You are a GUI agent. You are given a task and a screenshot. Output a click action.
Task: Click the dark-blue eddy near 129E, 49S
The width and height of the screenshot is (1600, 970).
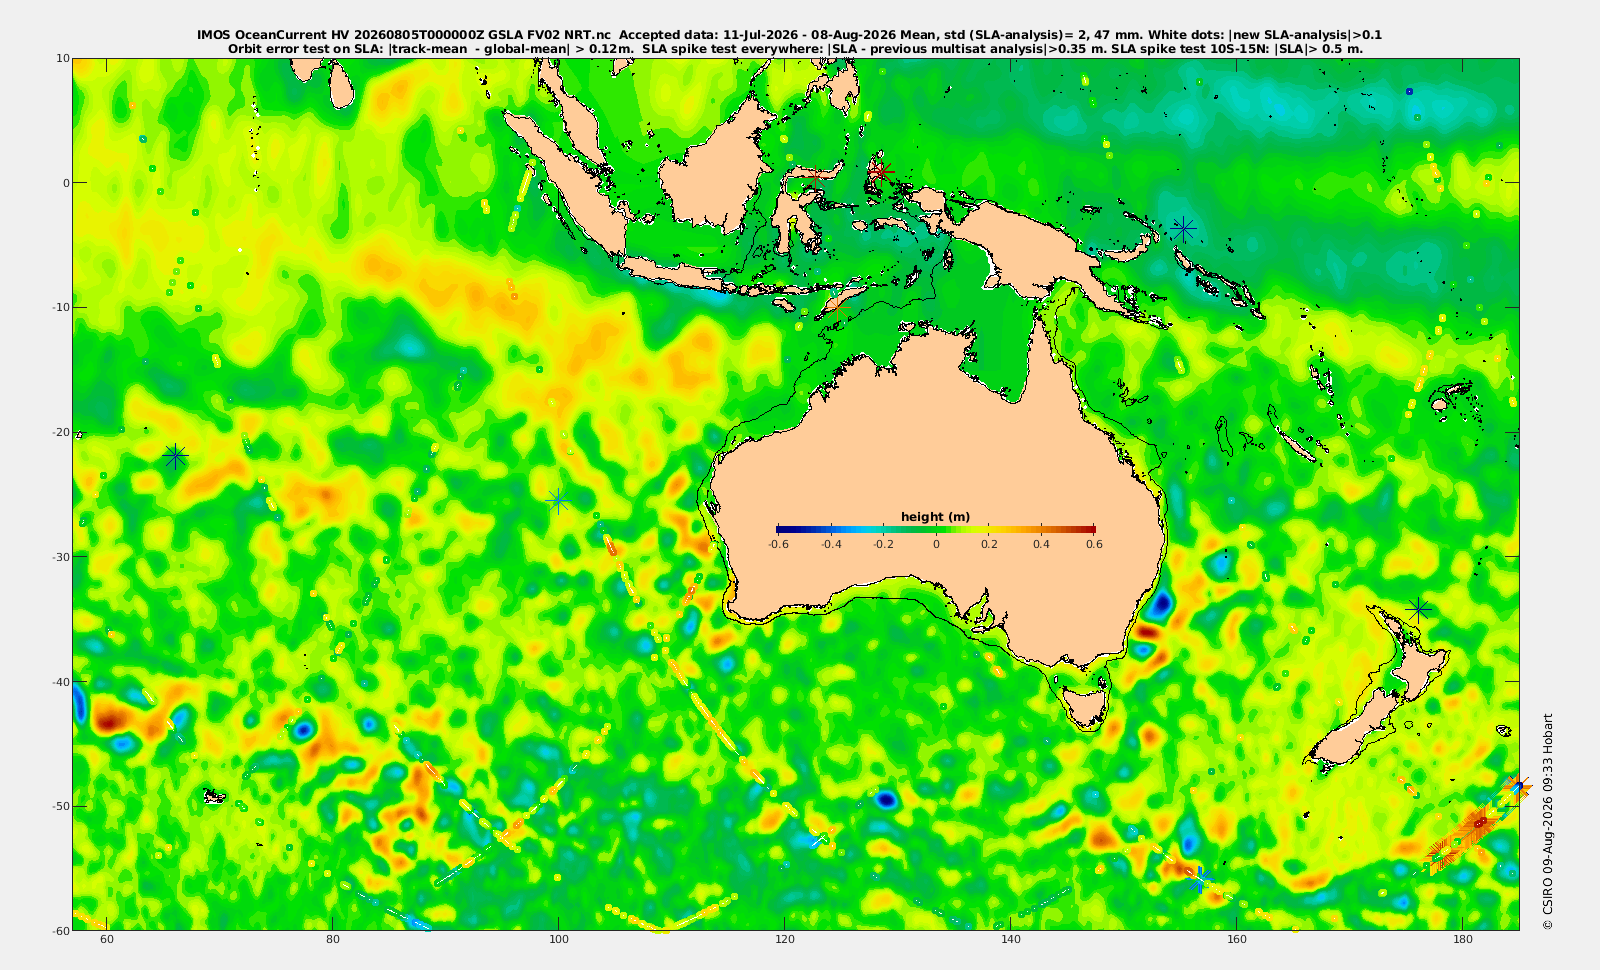[885, 799]
